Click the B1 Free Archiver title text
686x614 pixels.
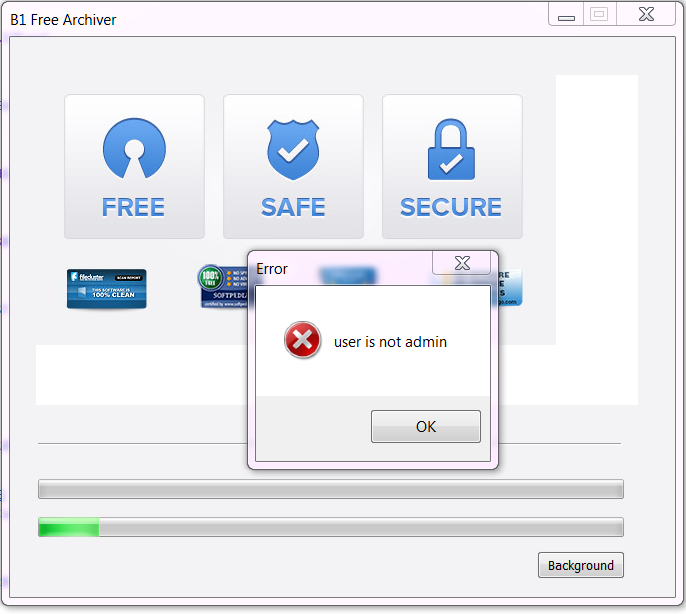point(63,20)
